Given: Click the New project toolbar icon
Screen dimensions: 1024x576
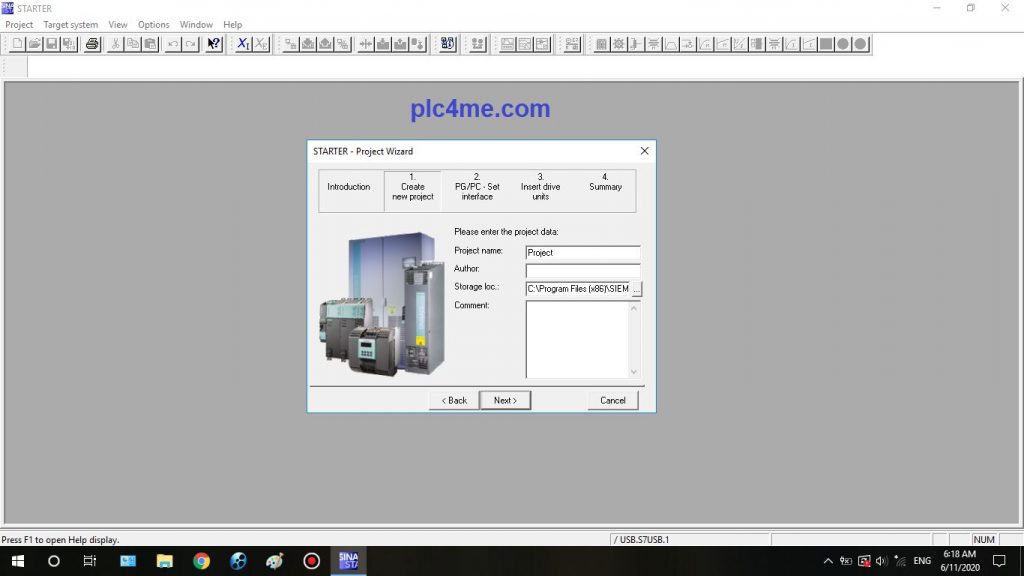Looking at the screenshot, I should click(17, 44).
